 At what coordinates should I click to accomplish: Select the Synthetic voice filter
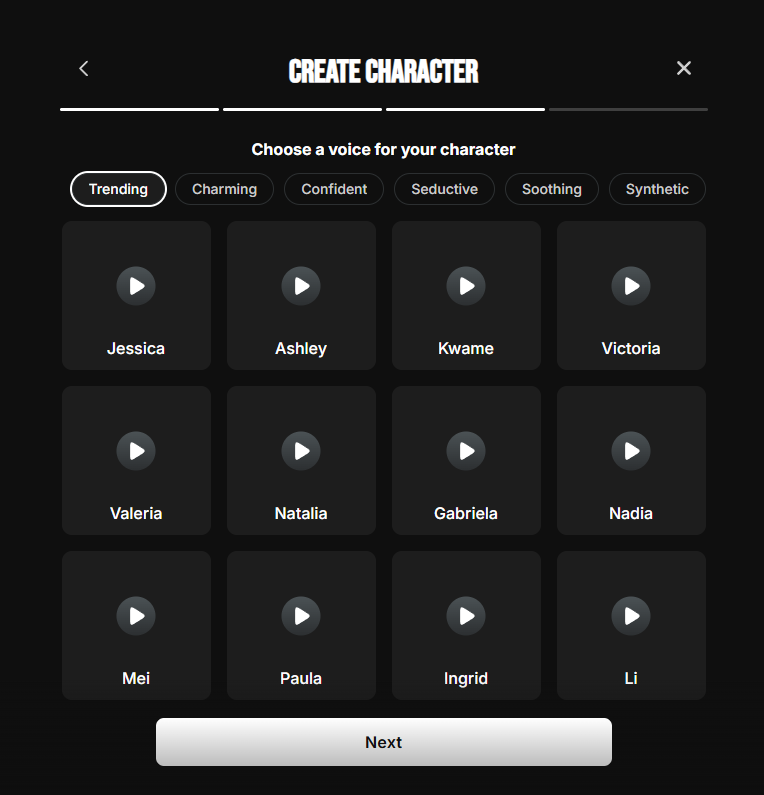(x=657, y=189)
